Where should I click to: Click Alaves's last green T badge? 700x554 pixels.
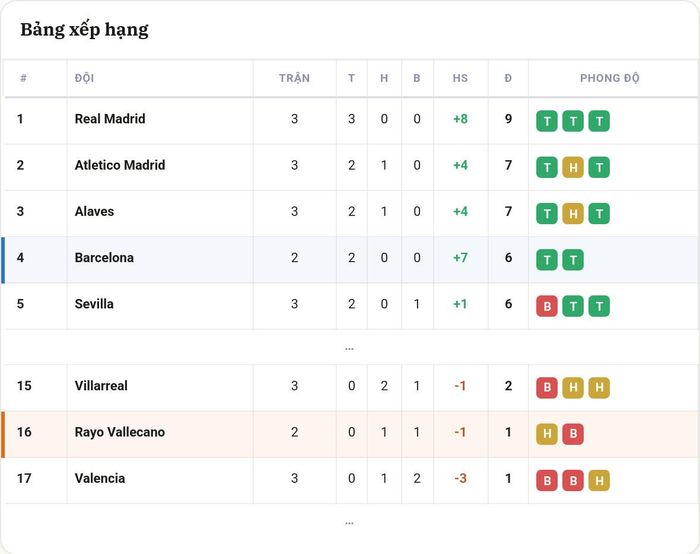tap(599, 213)
